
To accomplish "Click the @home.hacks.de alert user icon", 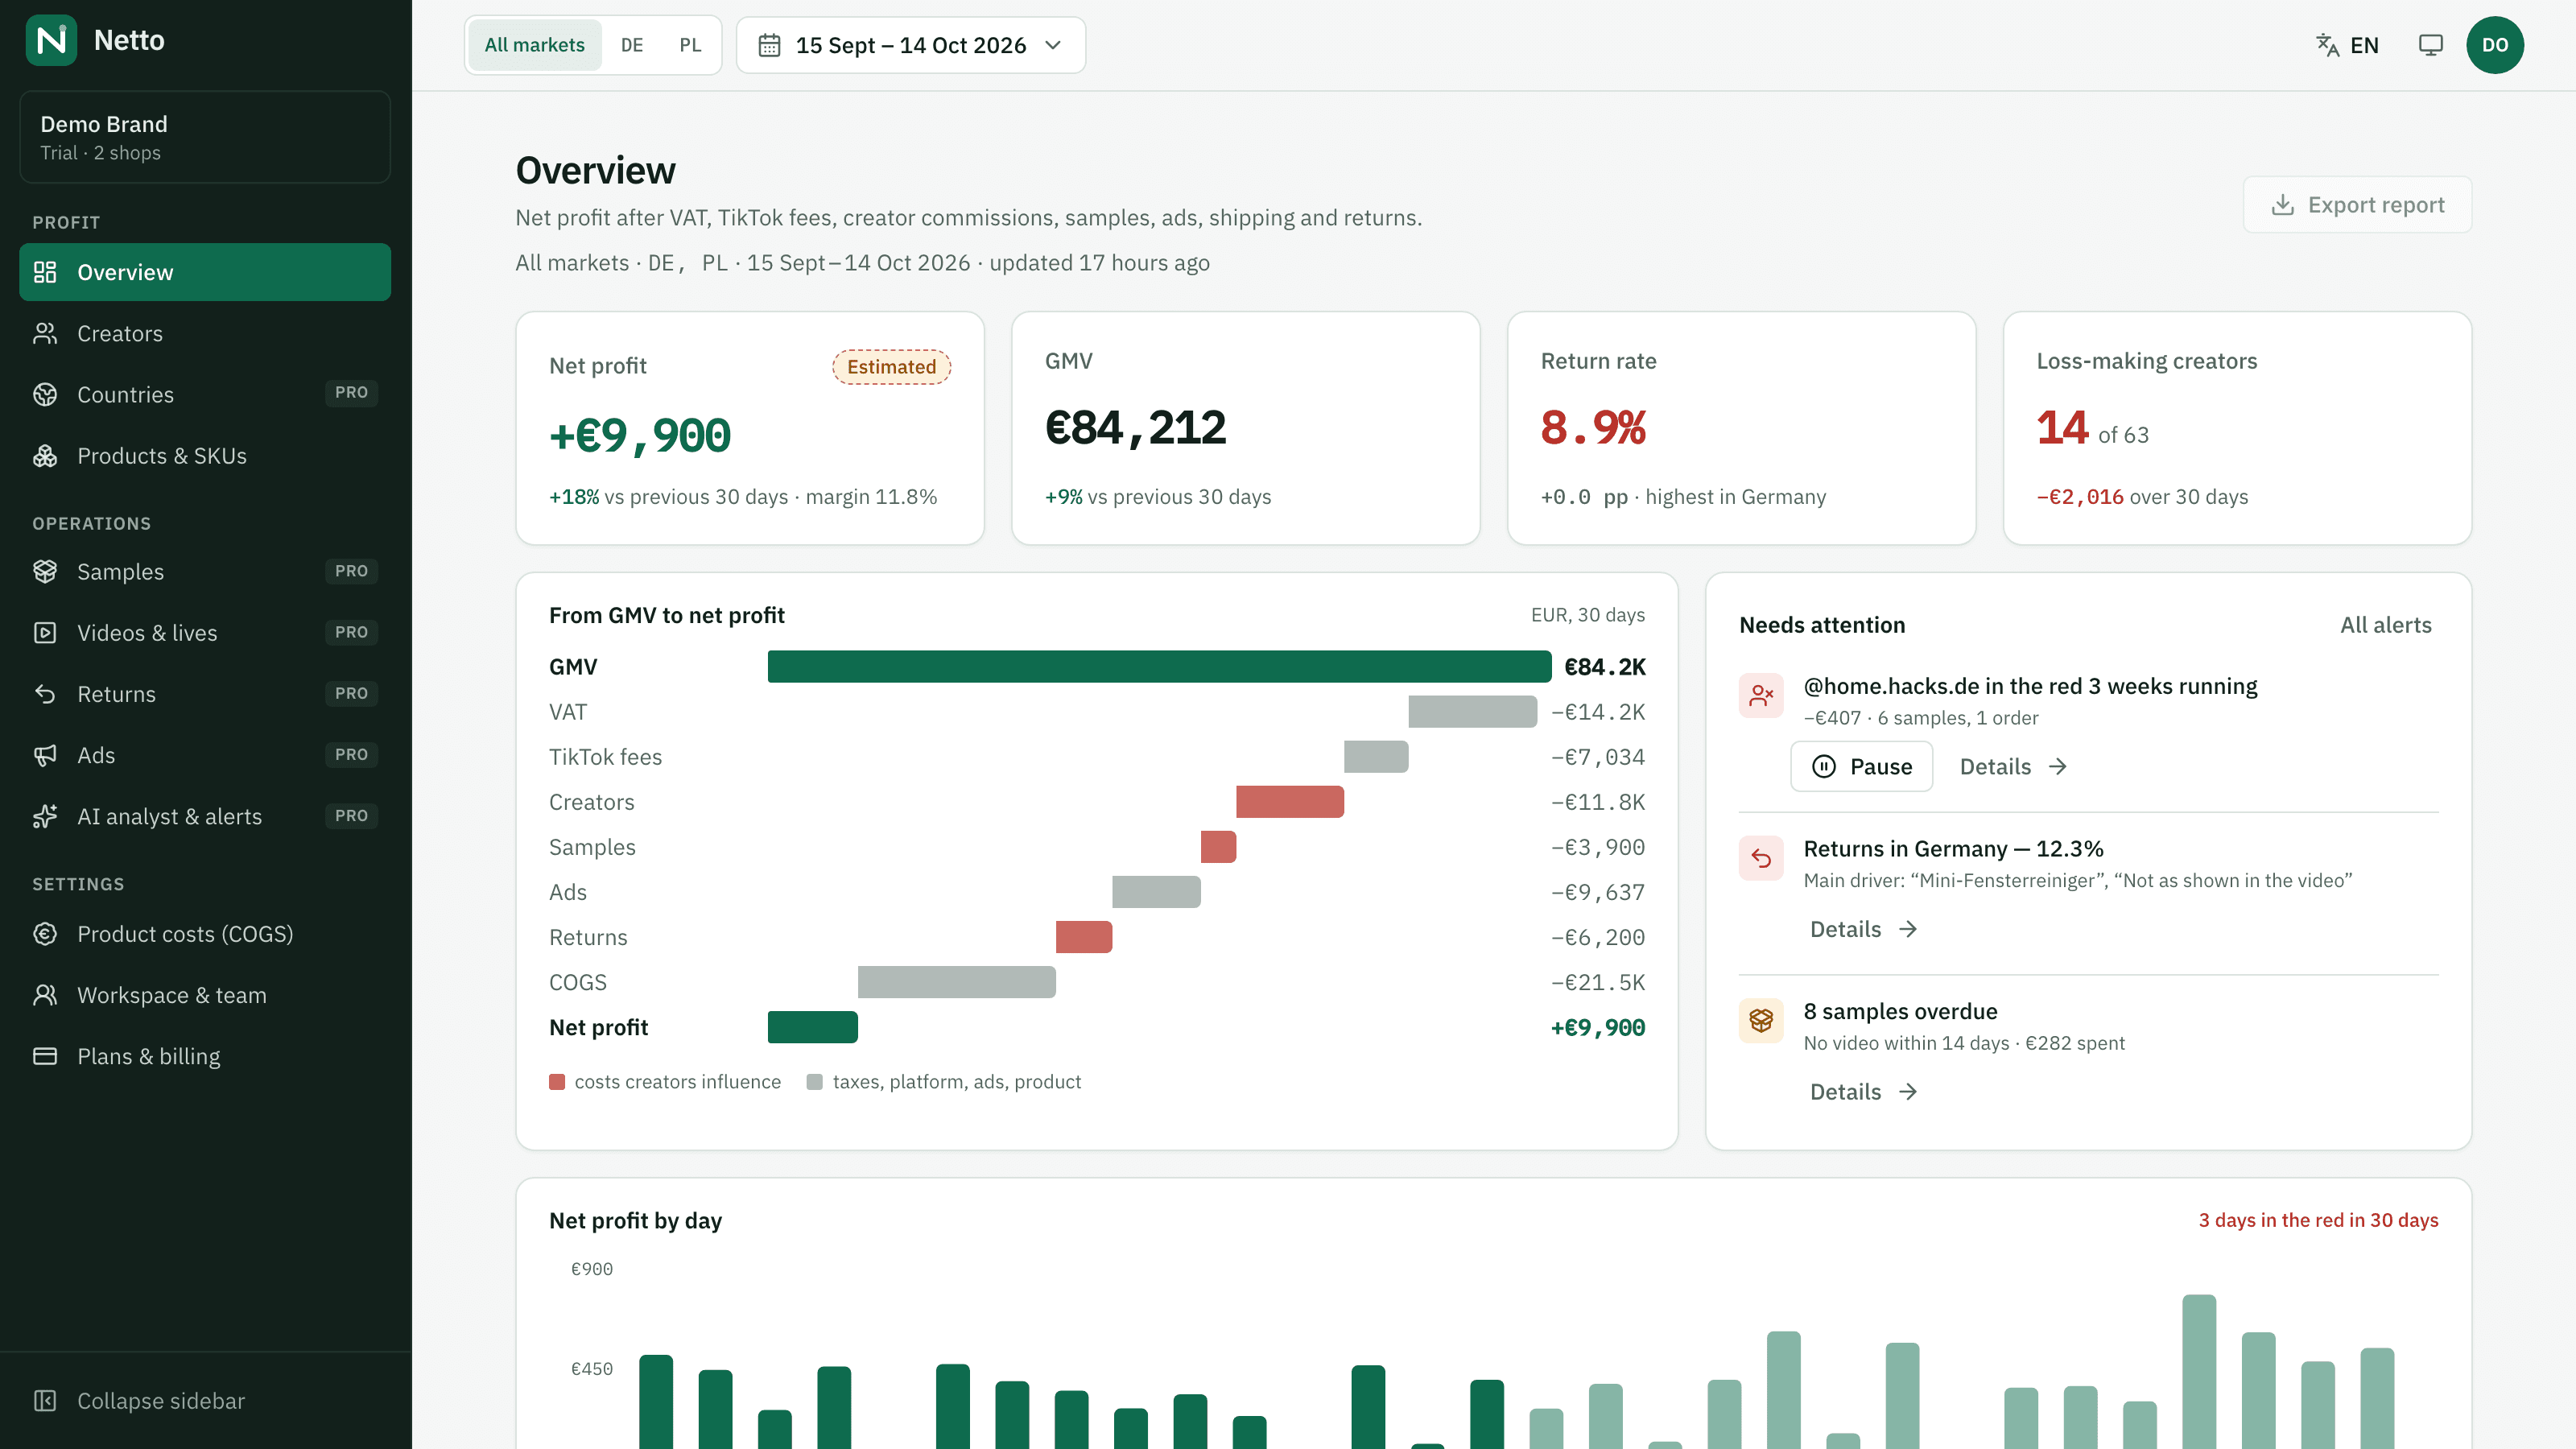I will click(1761, 695).
